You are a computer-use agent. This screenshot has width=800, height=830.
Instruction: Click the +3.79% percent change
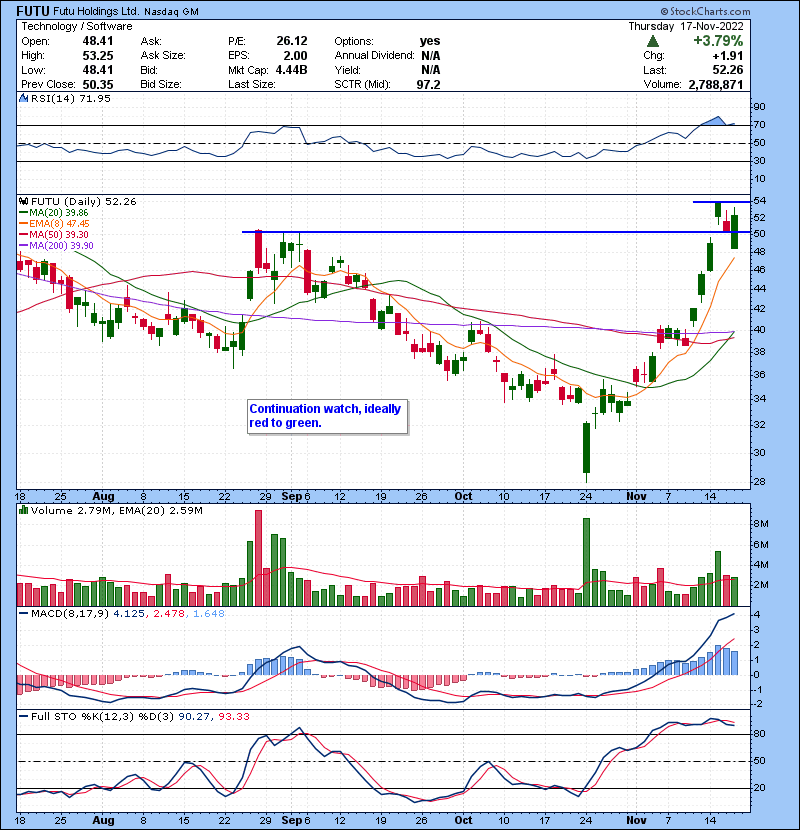(718, 41)
